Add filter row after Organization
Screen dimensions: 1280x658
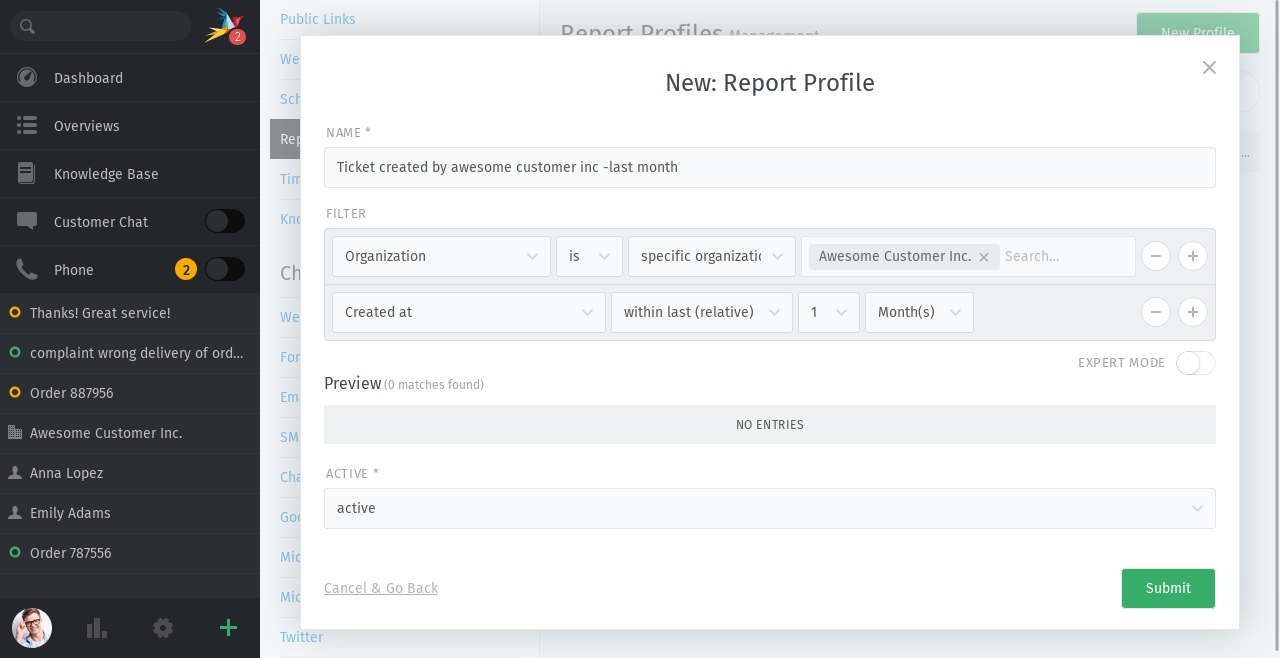pos(1192,256)
